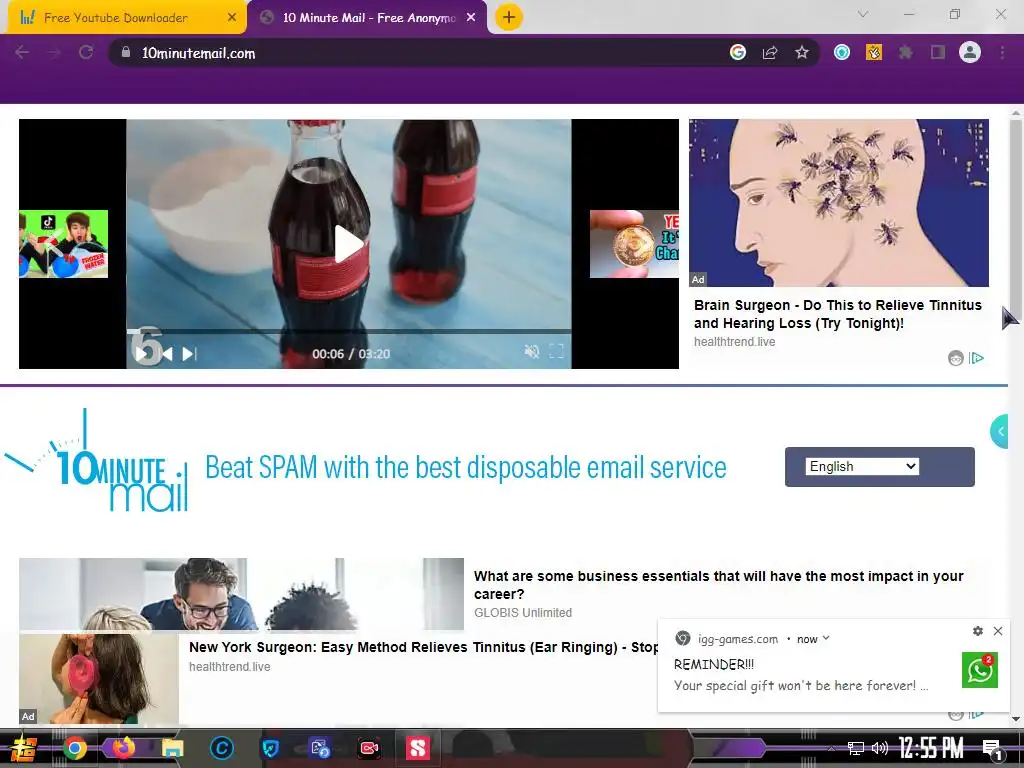Open the user profile menu
The image size is (1024, 768).
tap(970, 53)
